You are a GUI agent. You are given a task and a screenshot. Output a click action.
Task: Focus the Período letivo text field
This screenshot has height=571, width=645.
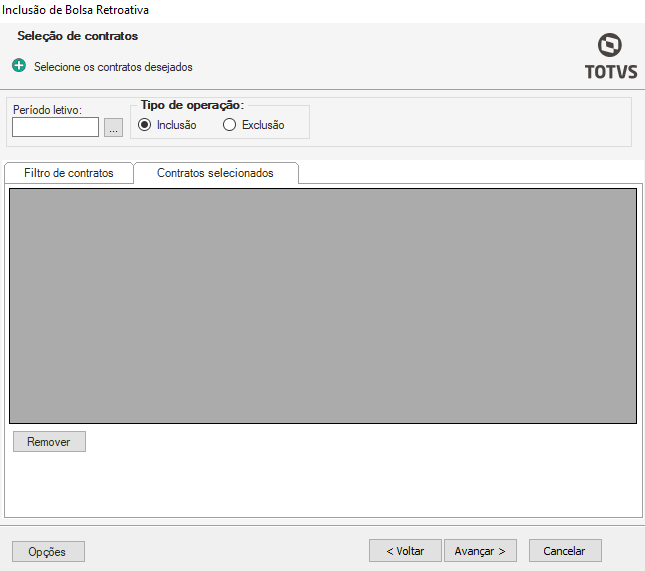[55, 127]
